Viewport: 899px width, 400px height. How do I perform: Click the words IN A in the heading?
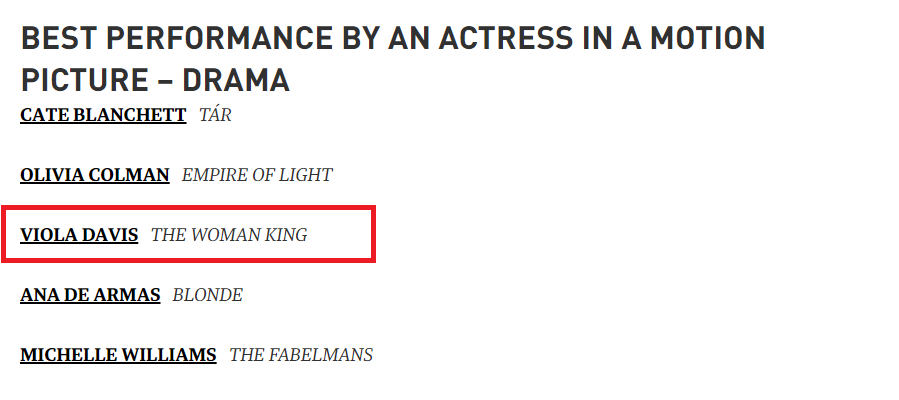click(x=611, y=38)
